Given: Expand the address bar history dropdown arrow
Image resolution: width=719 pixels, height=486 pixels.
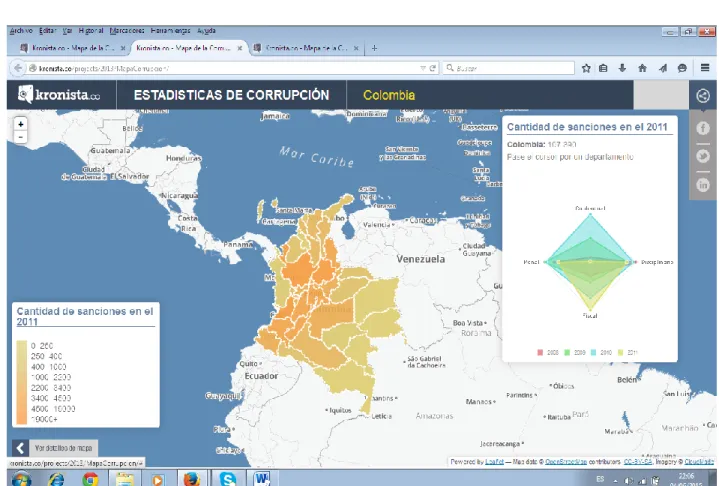Looking at the screenshot, I should pos(423,68).
